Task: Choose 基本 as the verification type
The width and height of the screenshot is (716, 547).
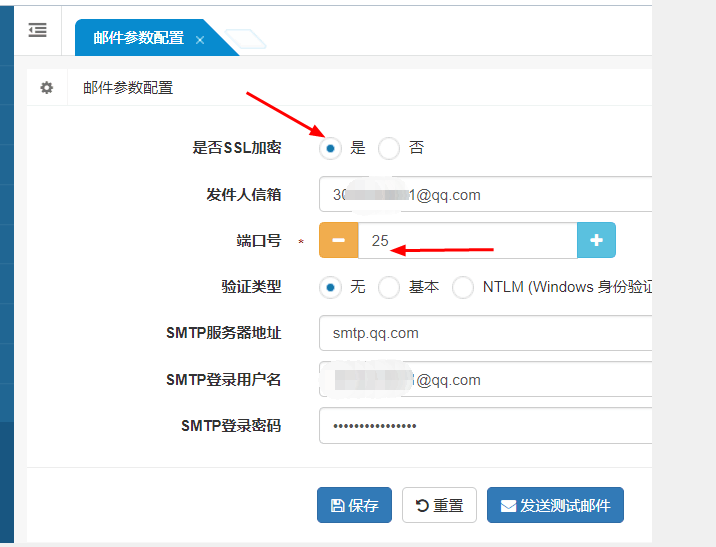Action: pos(389,287)
